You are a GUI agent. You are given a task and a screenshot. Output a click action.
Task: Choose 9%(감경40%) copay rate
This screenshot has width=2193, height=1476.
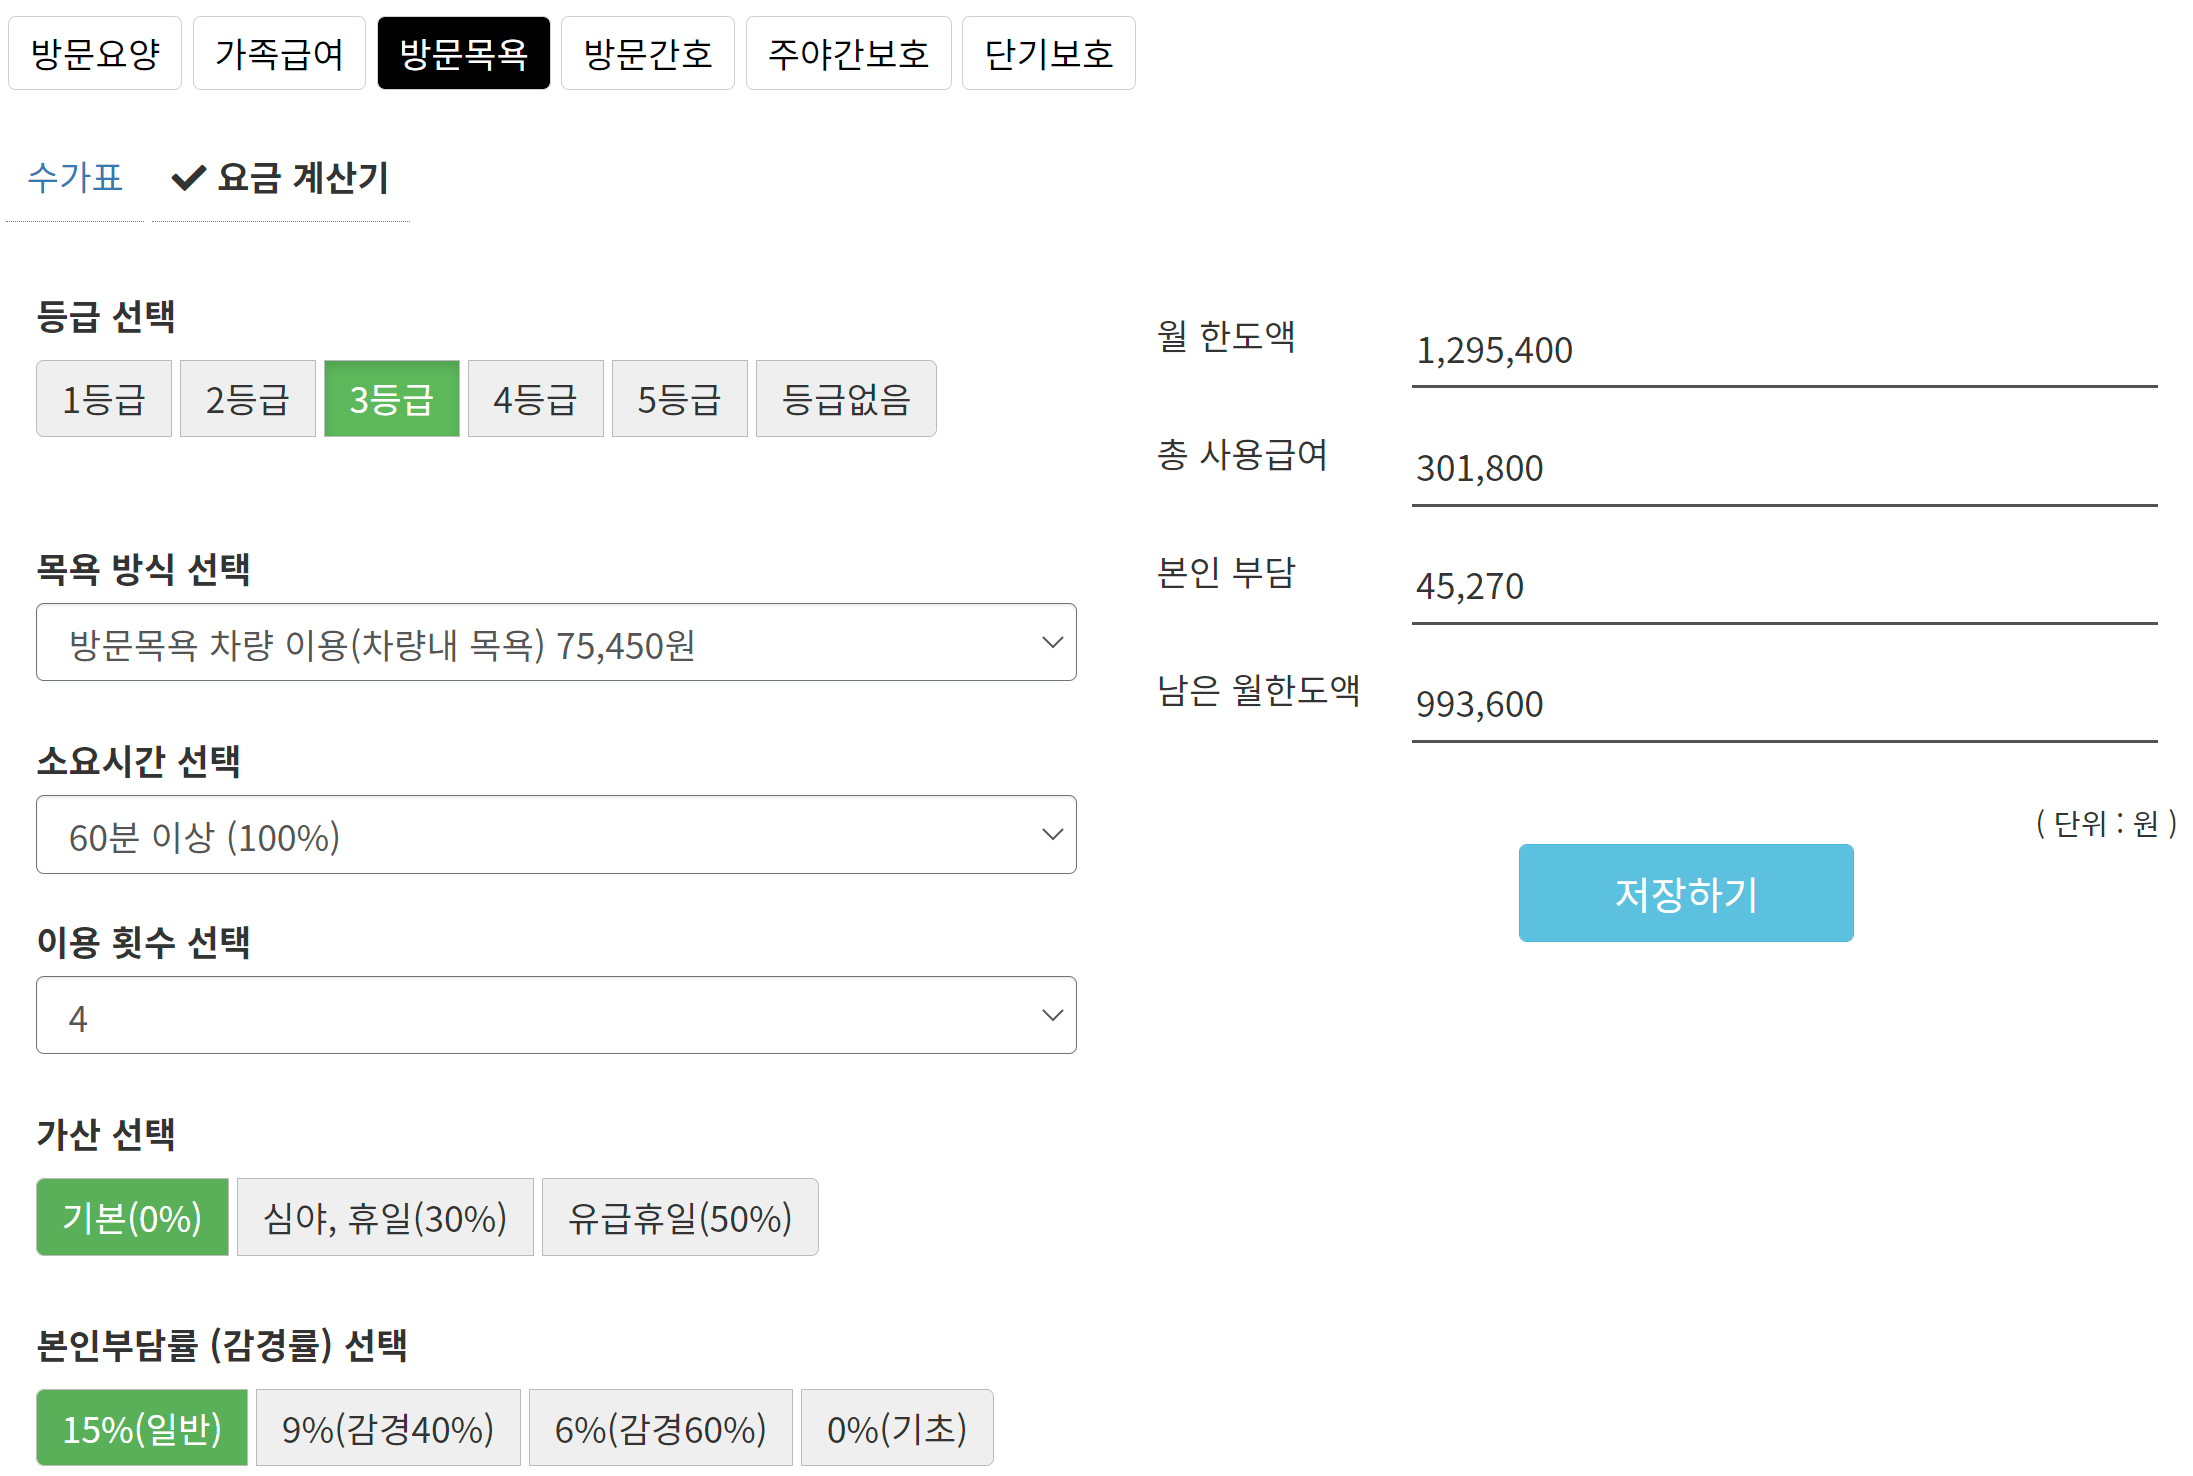(388, 1428)
